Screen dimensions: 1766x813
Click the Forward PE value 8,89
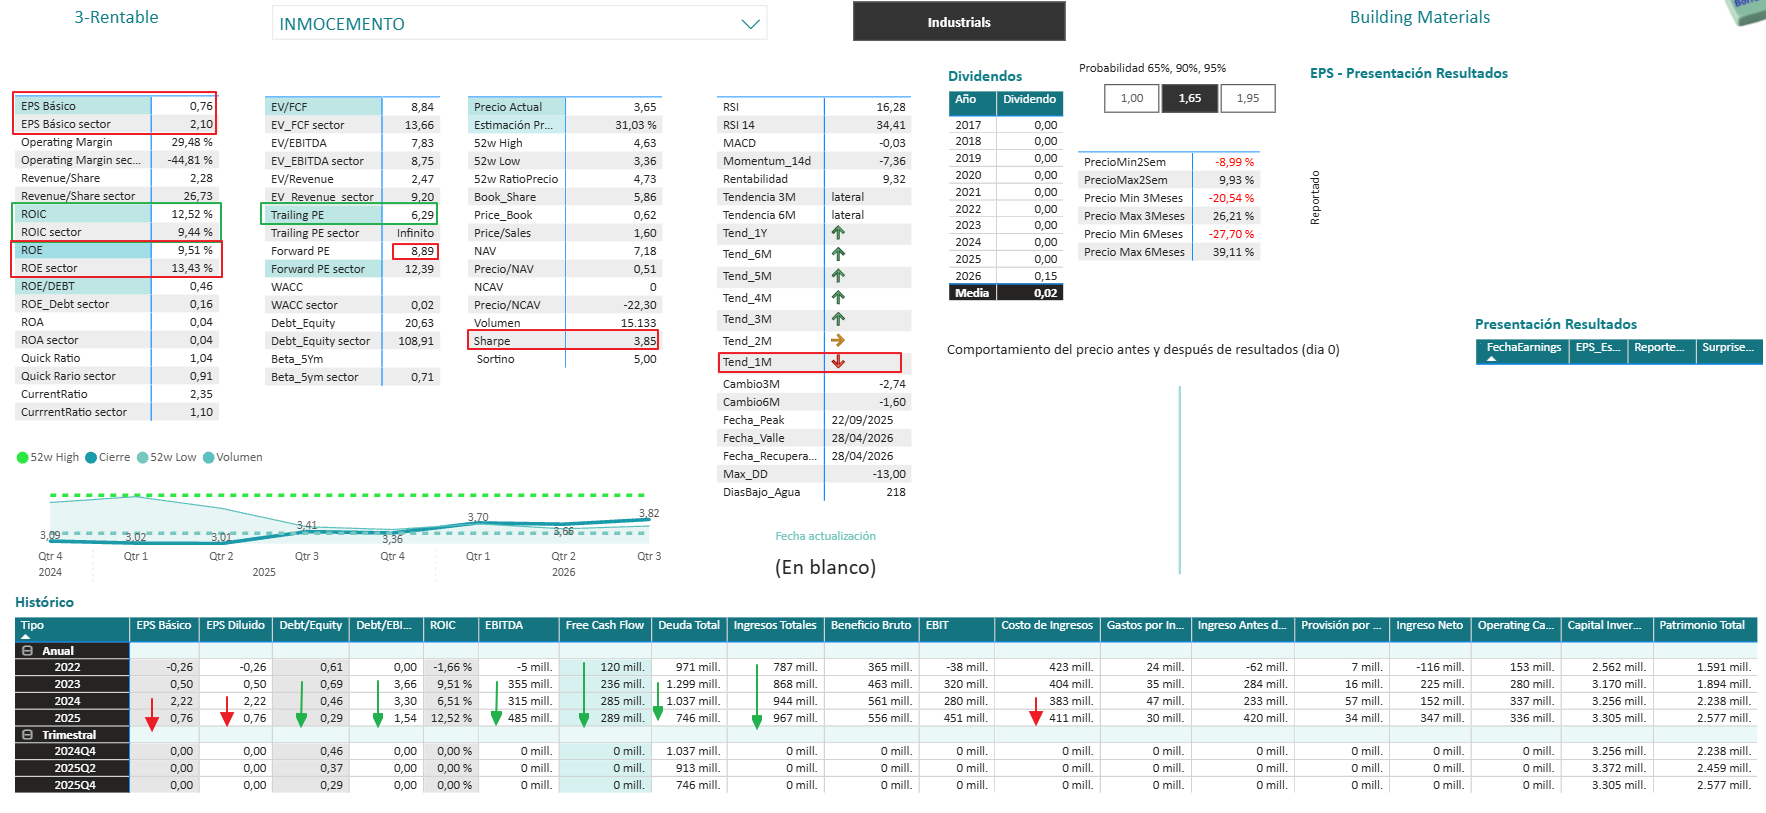click(x=422, y=251)
